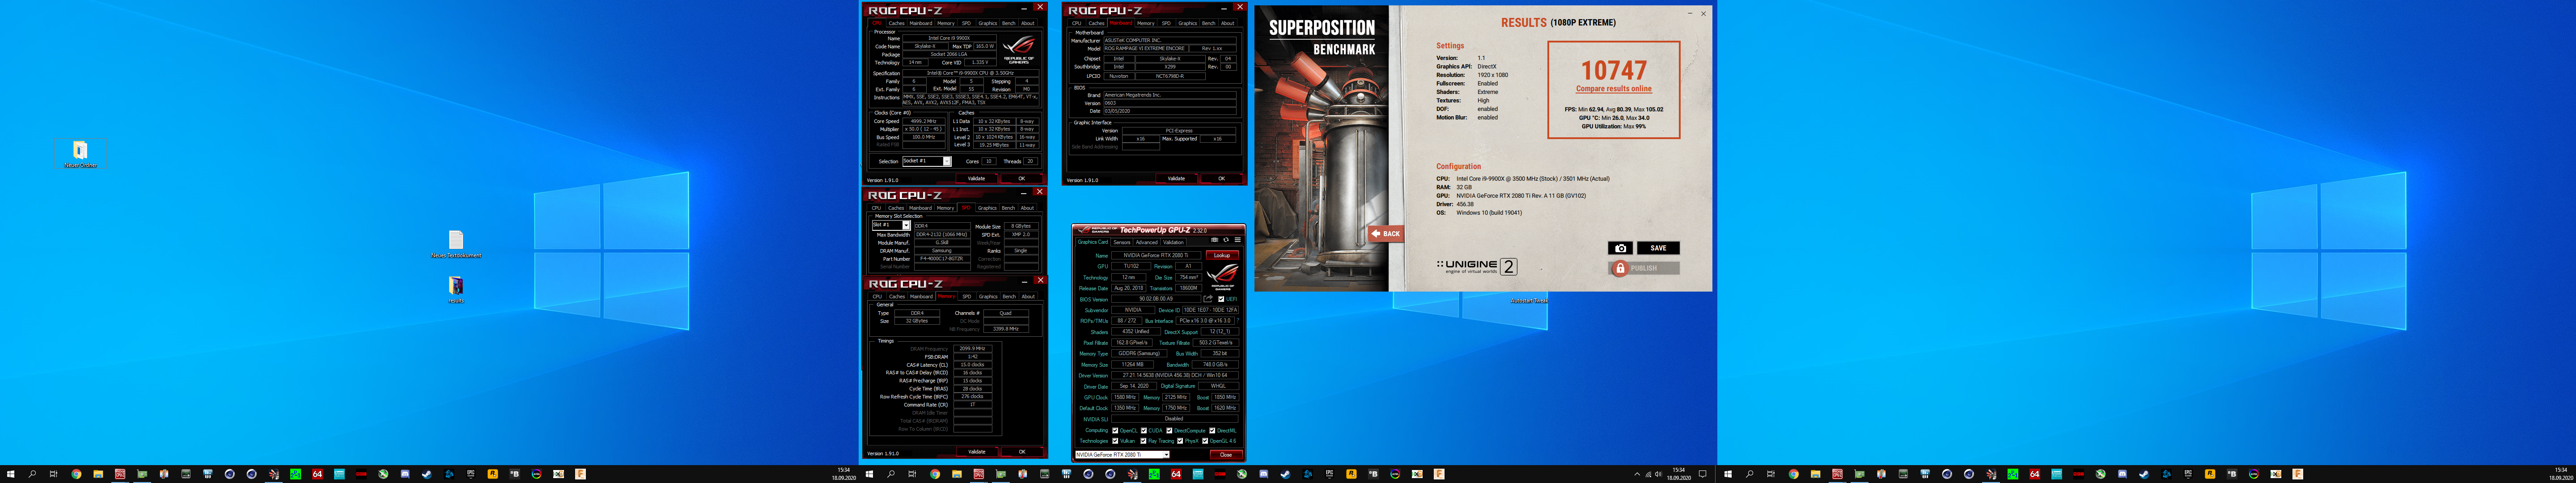Select the Neues Textdokument desktop file icon

click(456, 244)
